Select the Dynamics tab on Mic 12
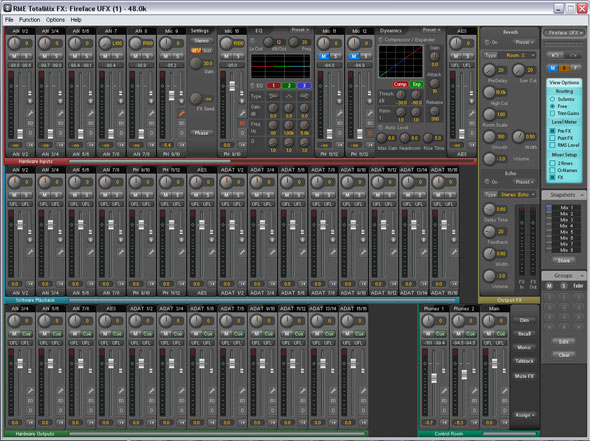Screen dimensions: 590x441 391,31
